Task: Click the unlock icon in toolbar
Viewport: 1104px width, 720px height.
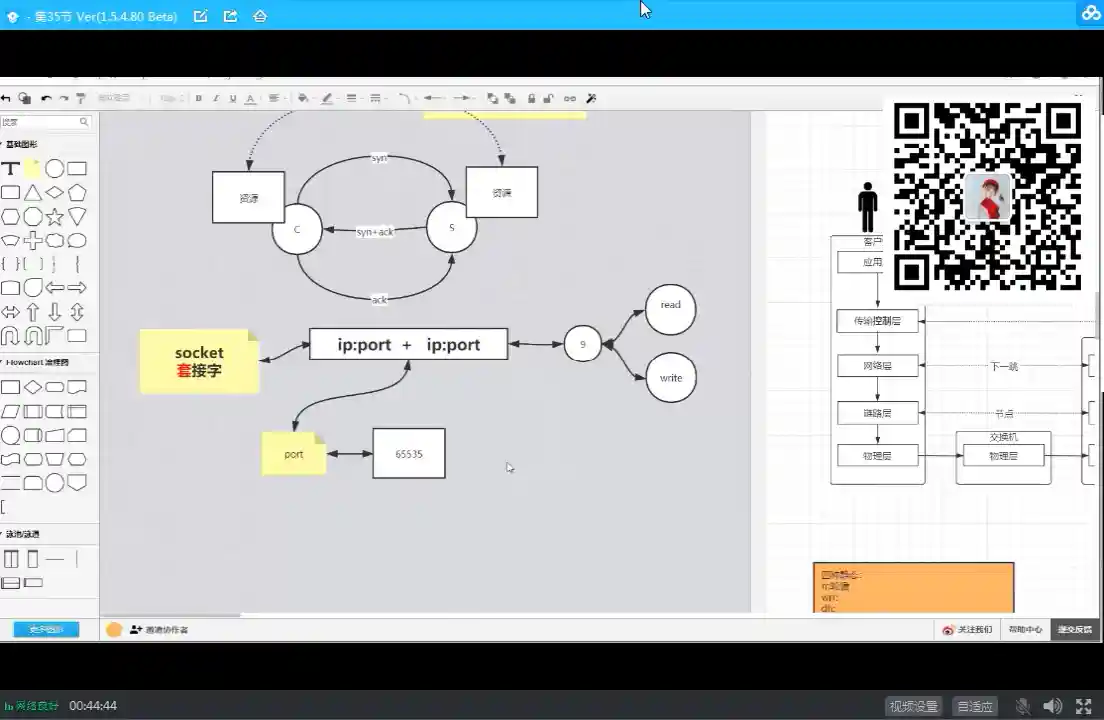Action: (x=548, y=99)
